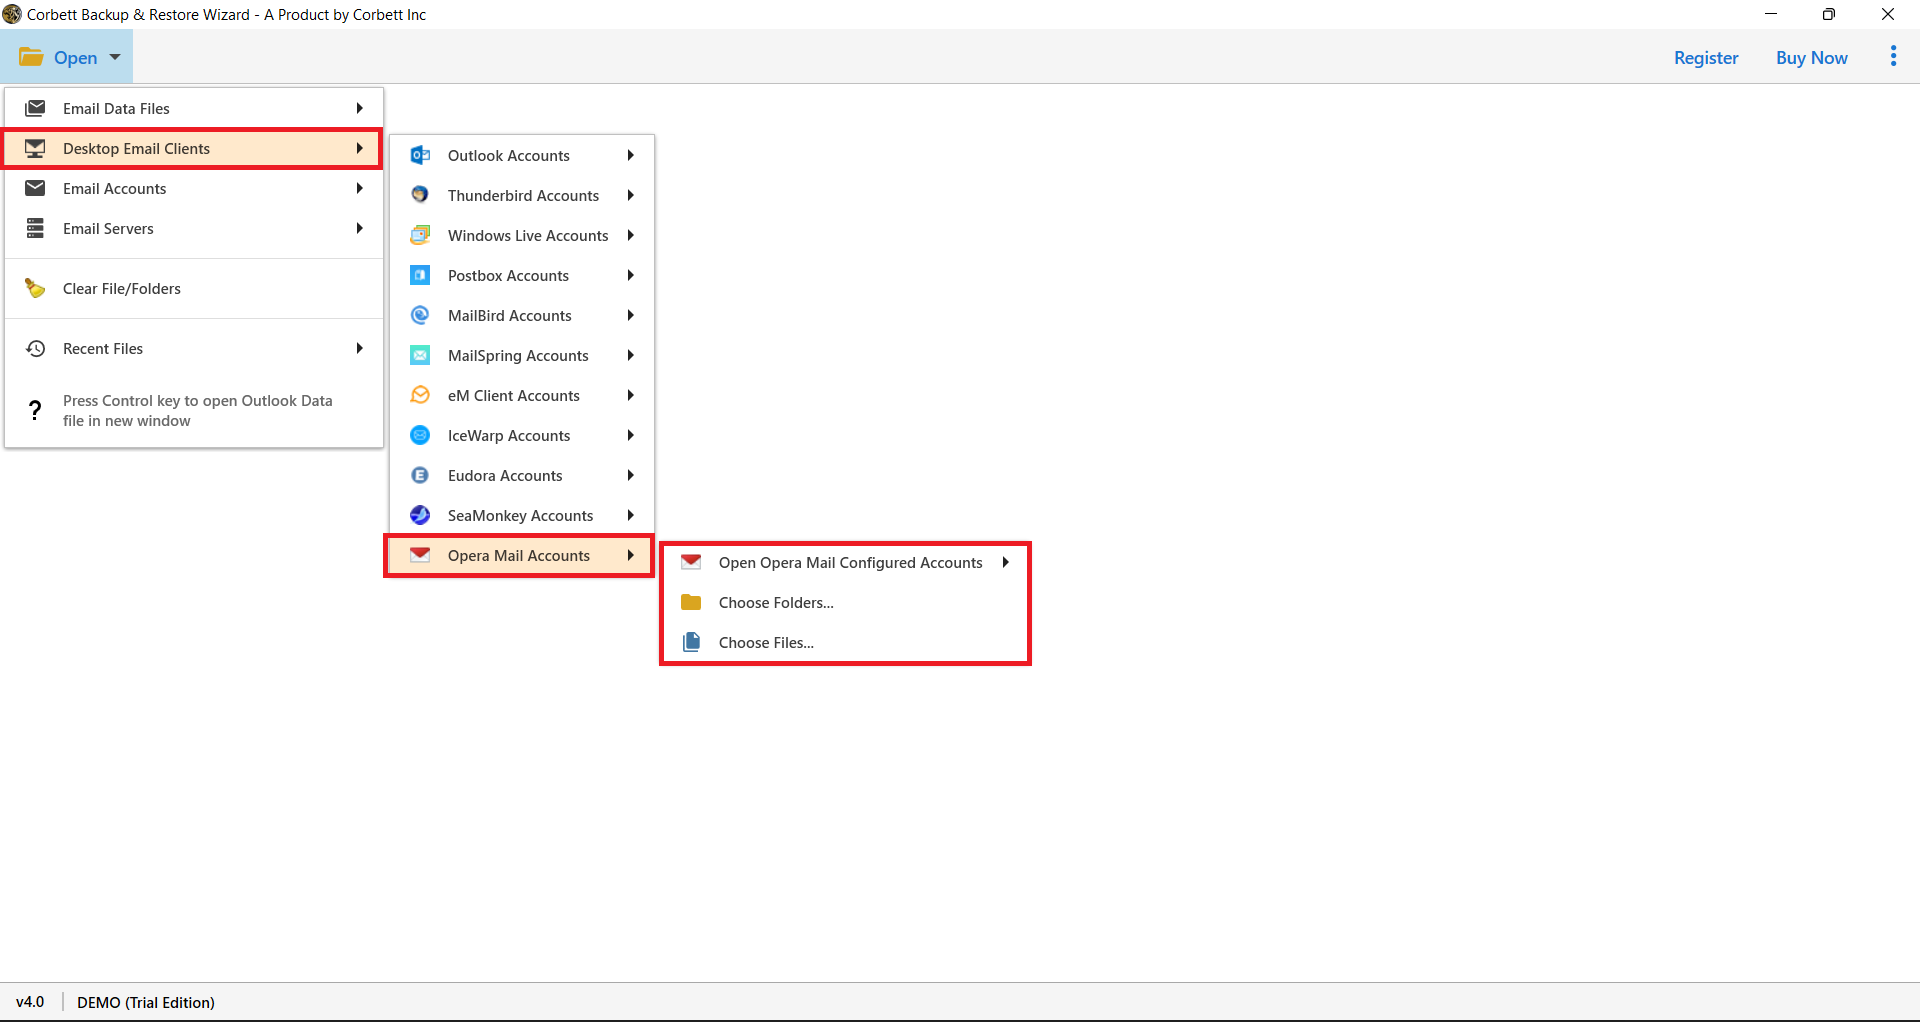1920x1022 pixels.
Task: Click the Open toolbar button label
Action: click(75, 57)
